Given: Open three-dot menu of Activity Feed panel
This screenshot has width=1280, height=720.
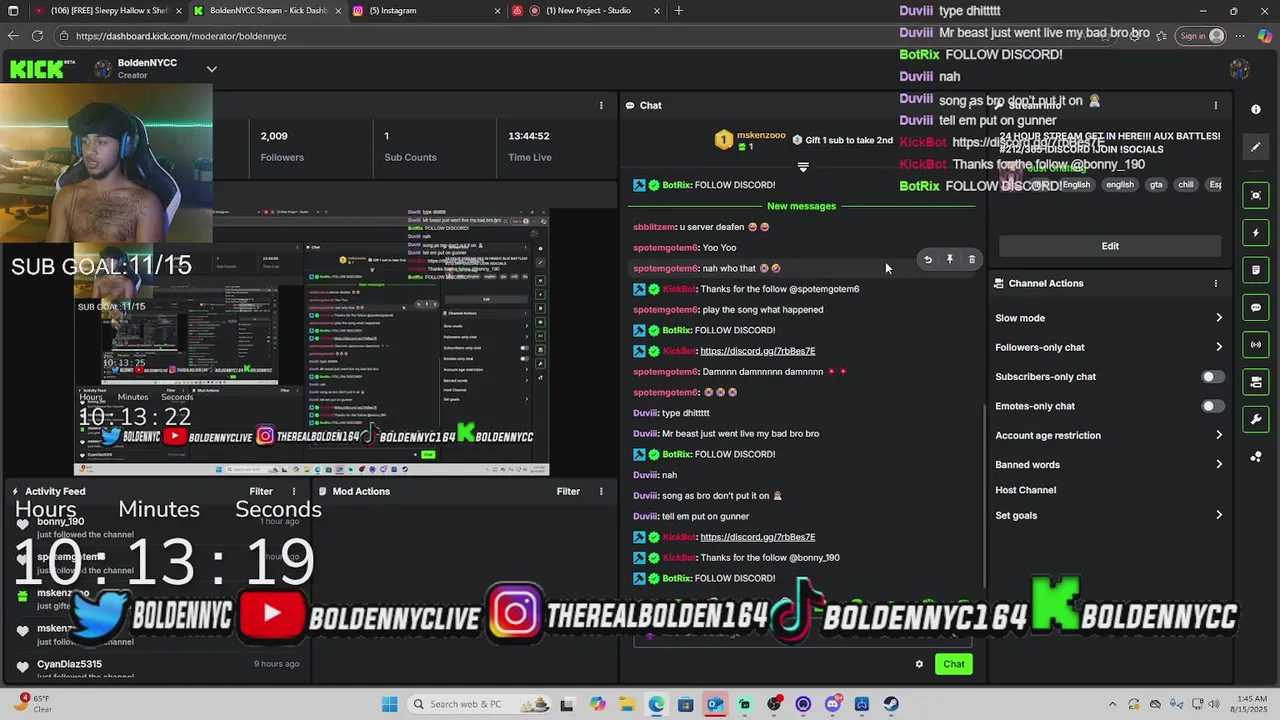Looking at the screenshot, I should [x=294, y=491].
